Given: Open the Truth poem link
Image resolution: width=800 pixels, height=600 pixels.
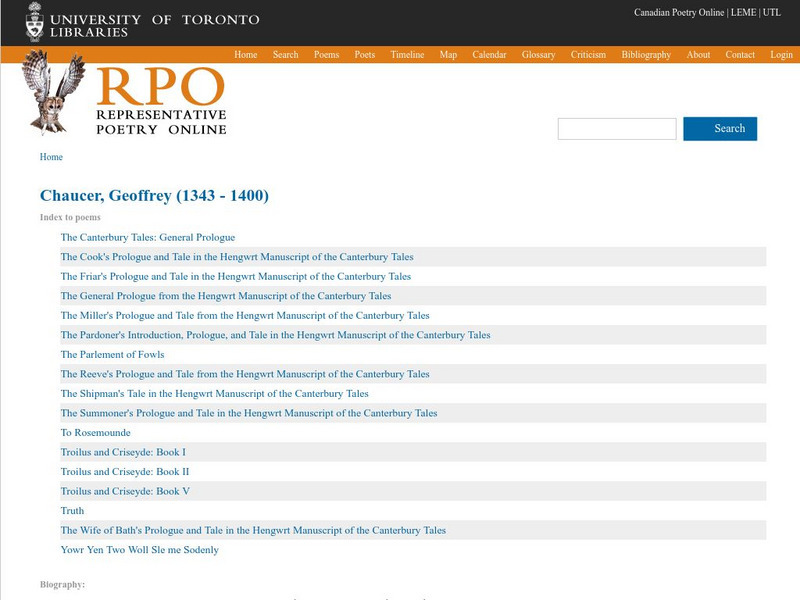Looking at the screenshot, I should 72,511.
